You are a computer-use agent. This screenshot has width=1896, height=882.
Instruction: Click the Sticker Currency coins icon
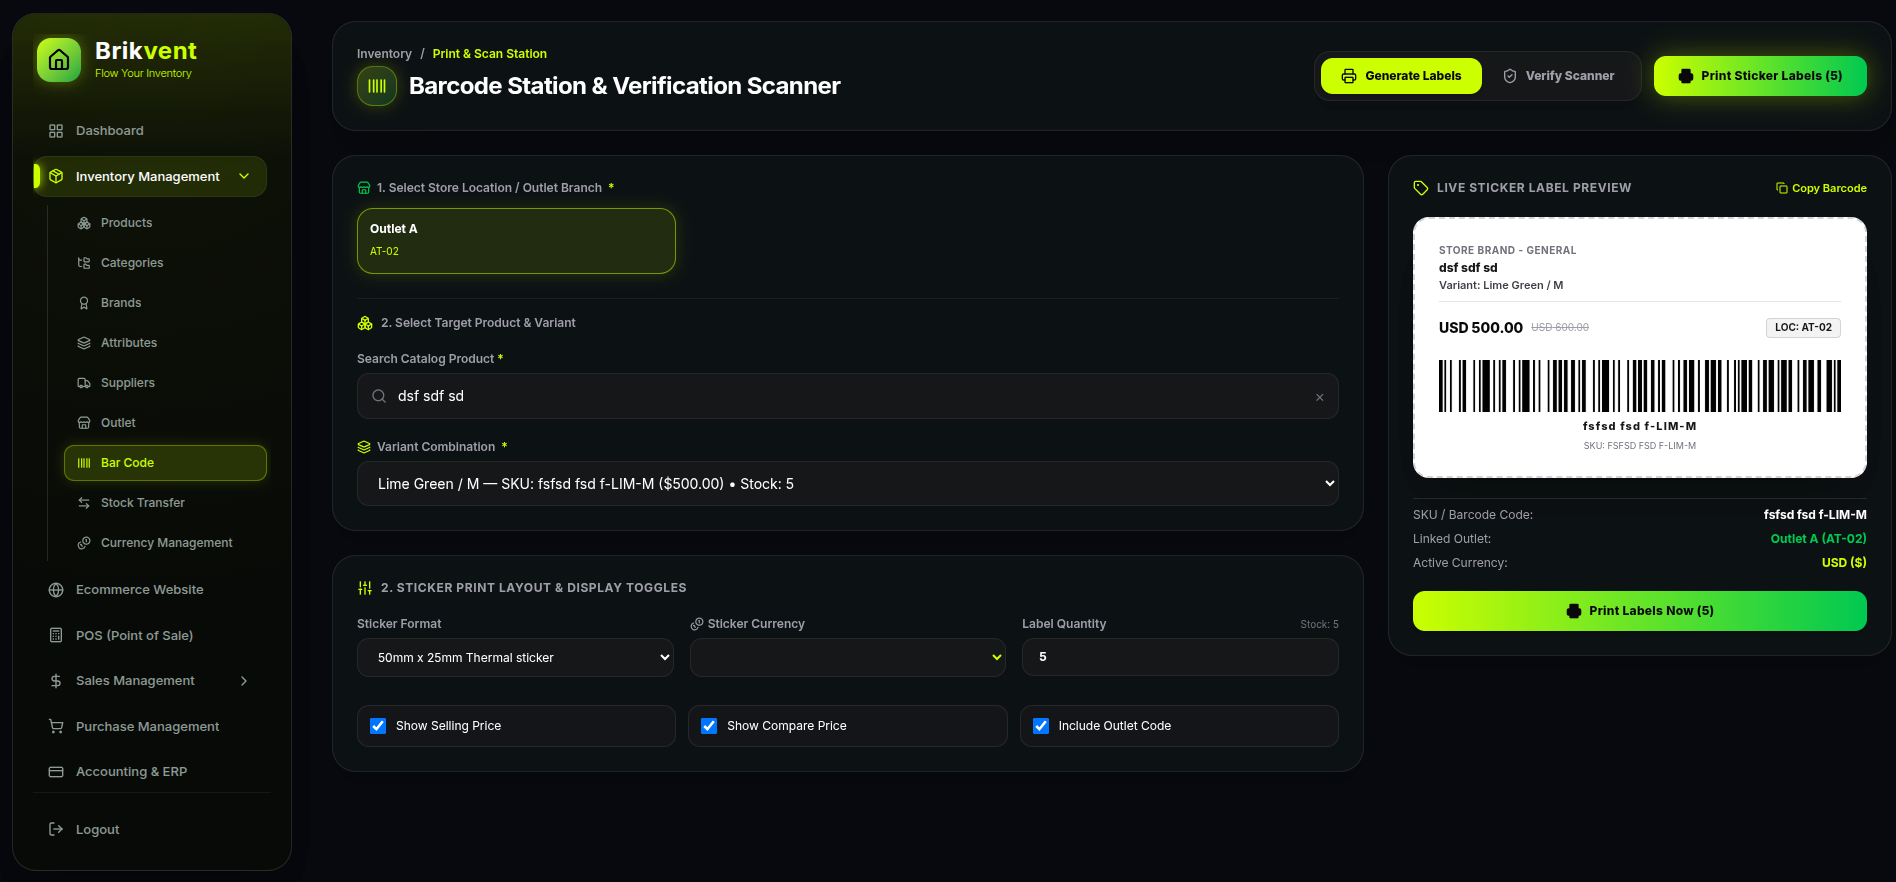click(697, 624)
